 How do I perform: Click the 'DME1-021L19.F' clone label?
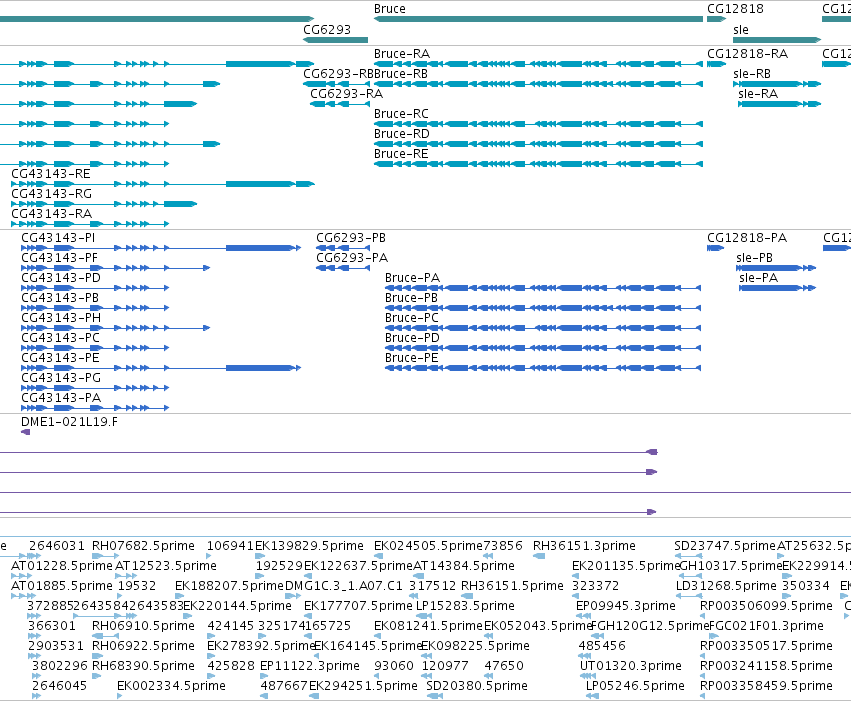[69, 422]
